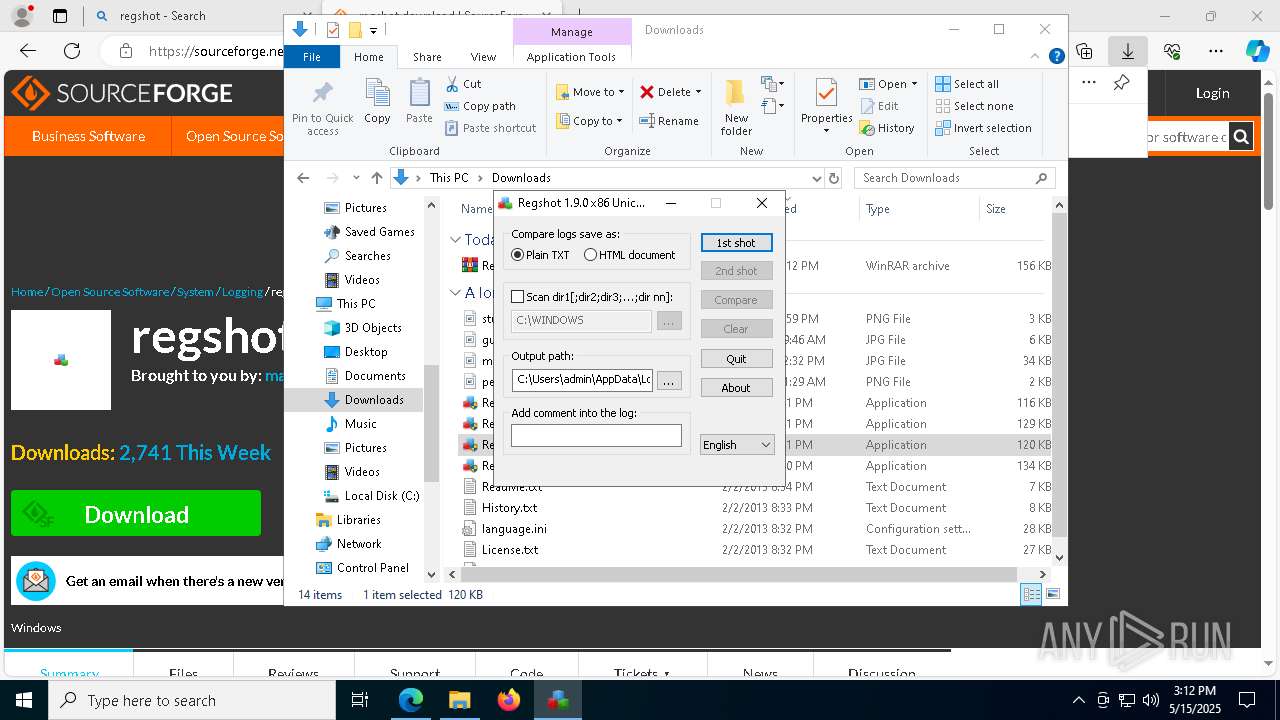Switch to the Share ribbon tab
This screenshot has height=720, width=1280.
point(427,57)
